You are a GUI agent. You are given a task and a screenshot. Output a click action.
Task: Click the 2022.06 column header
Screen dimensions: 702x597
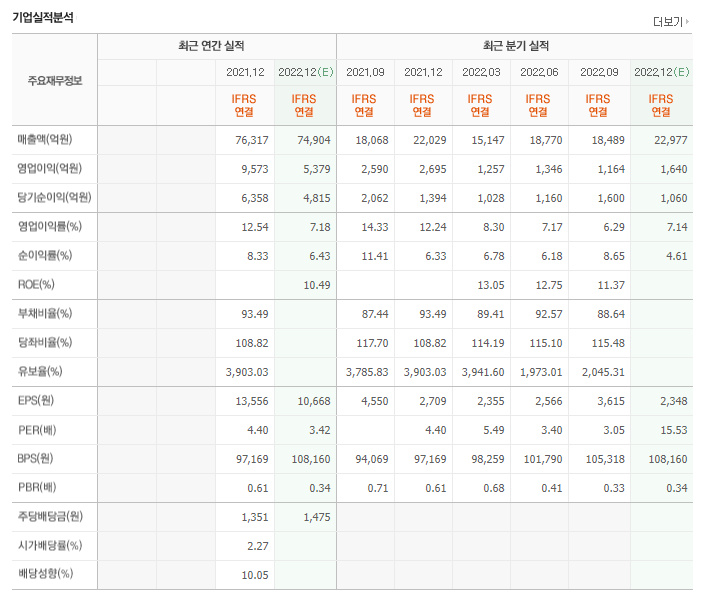click(539, 72)
